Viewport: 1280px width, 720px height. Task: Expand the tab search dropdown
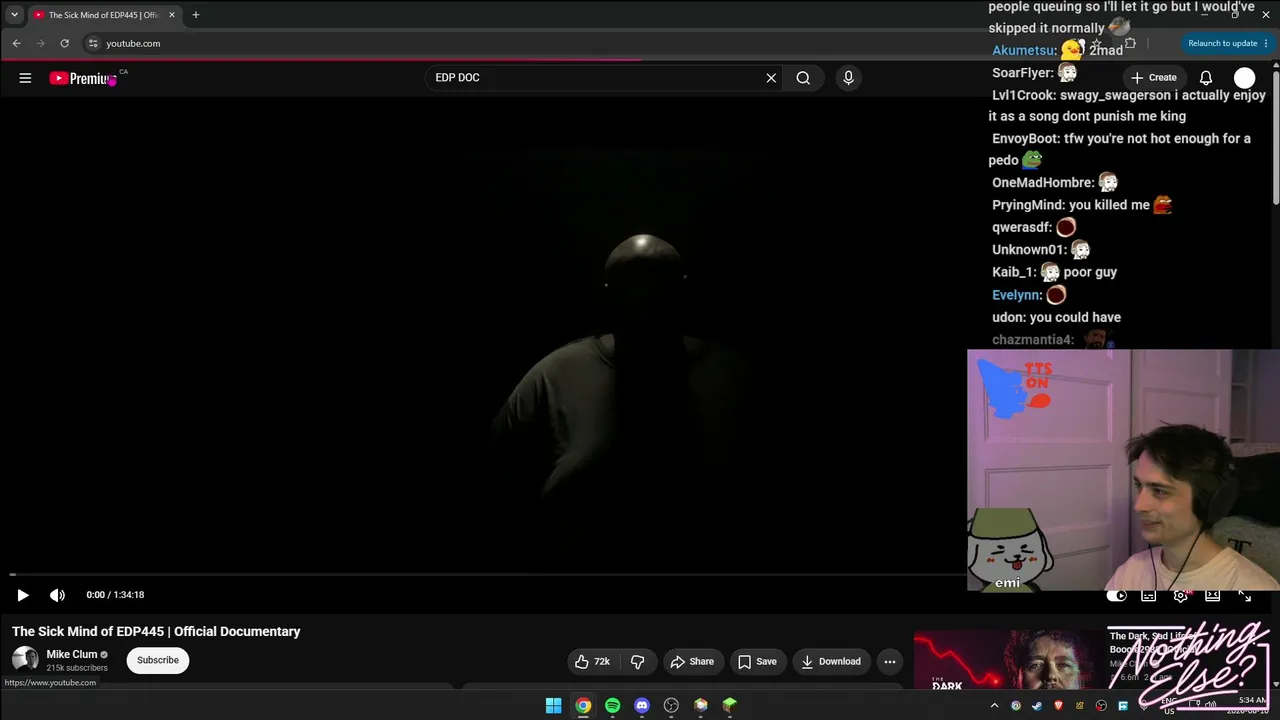coord(14,15)
